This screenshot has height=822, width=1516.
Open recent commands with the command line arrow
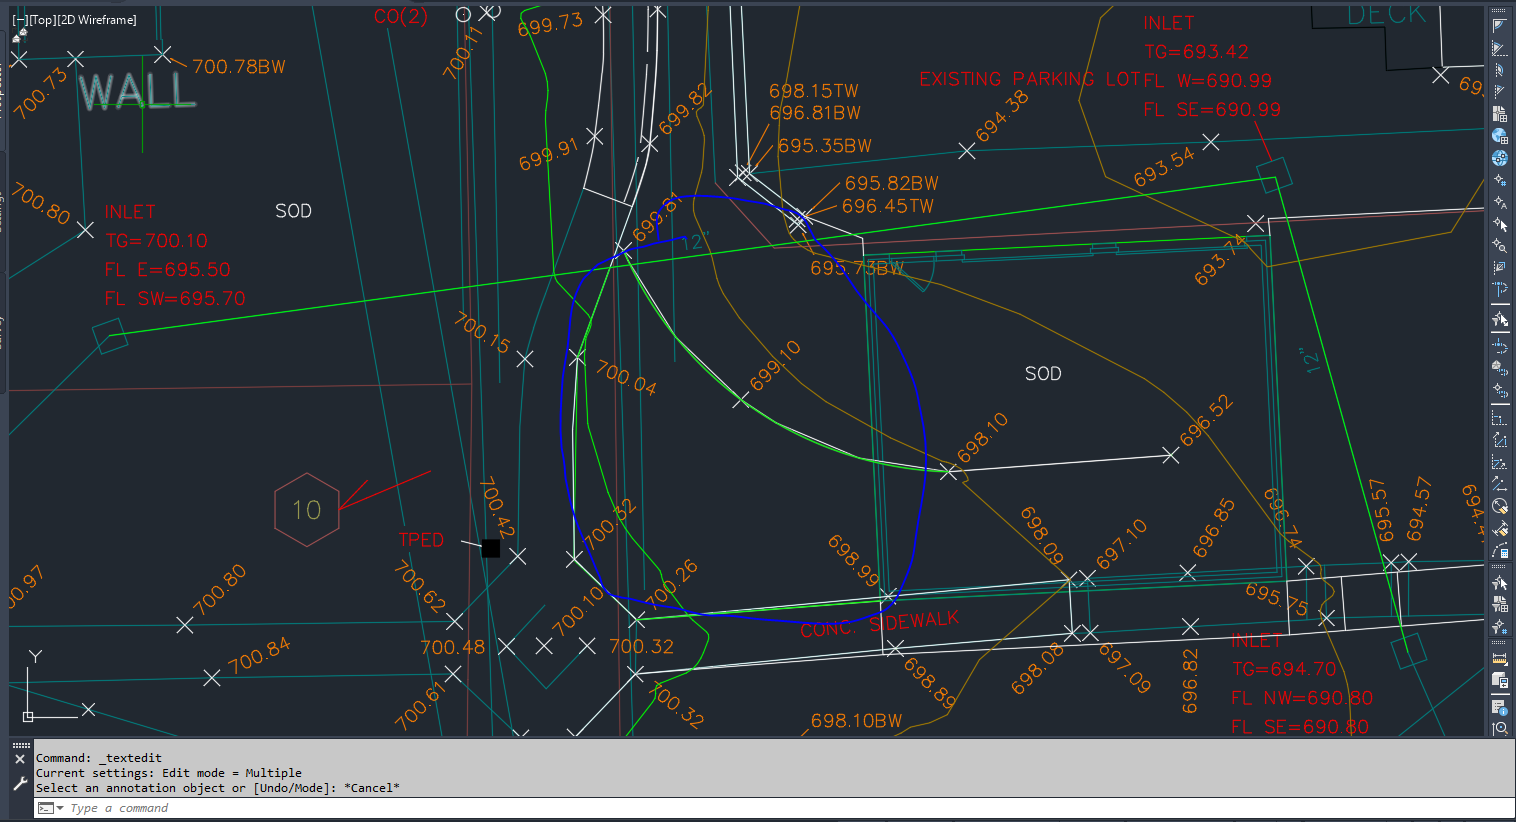click(x=59, y=807)
